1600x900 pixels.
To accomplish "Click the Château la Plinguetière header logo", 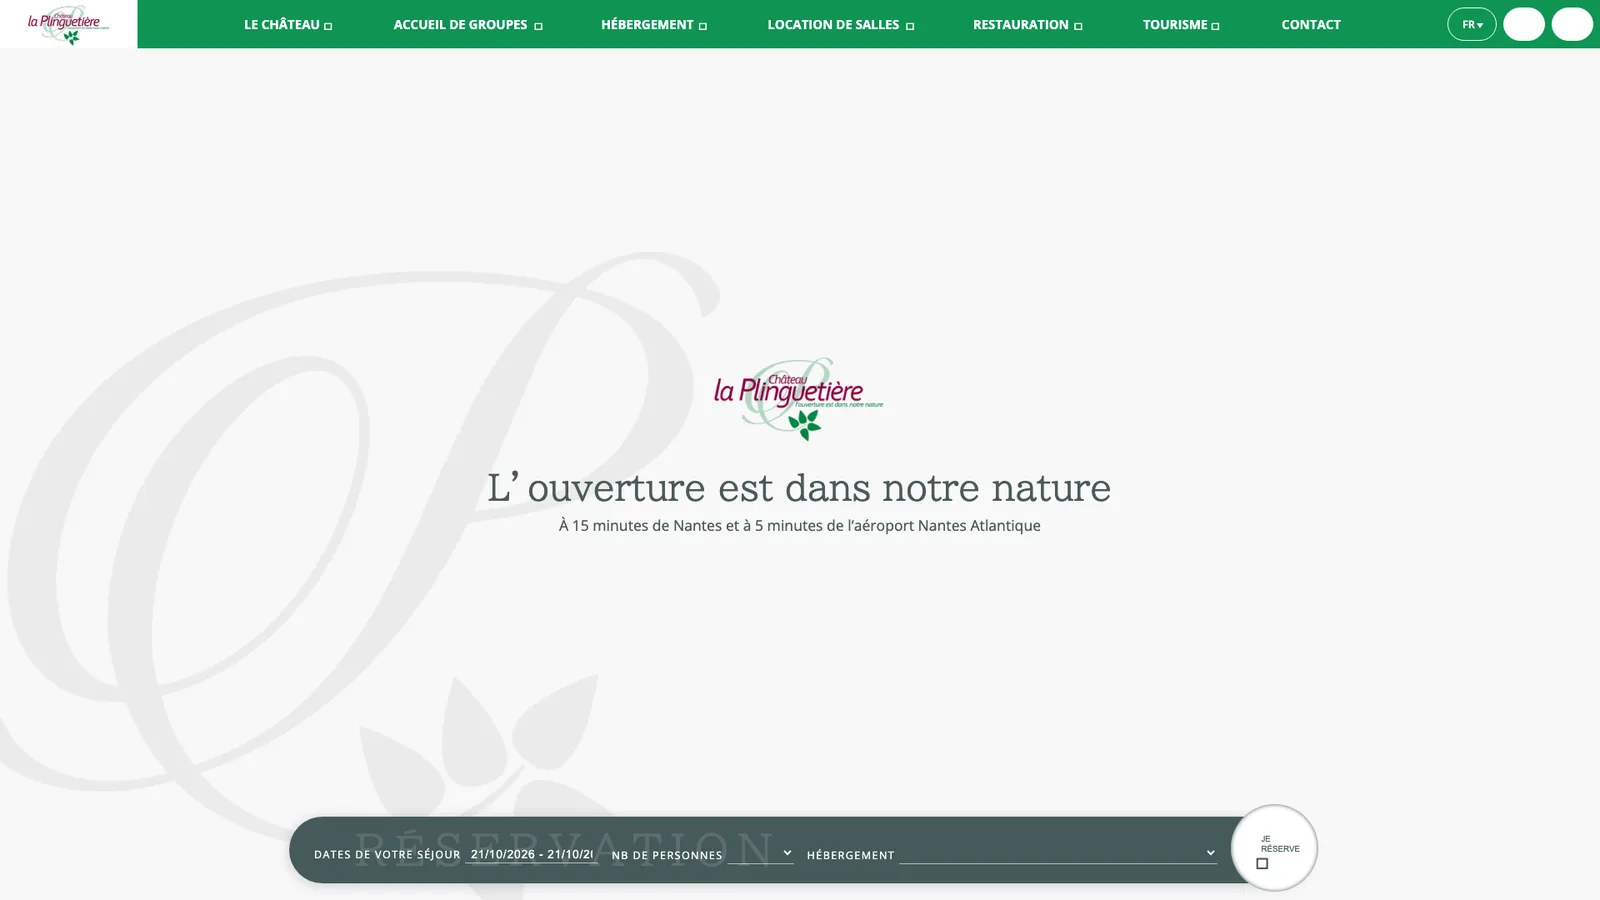I will click(68, 24).
